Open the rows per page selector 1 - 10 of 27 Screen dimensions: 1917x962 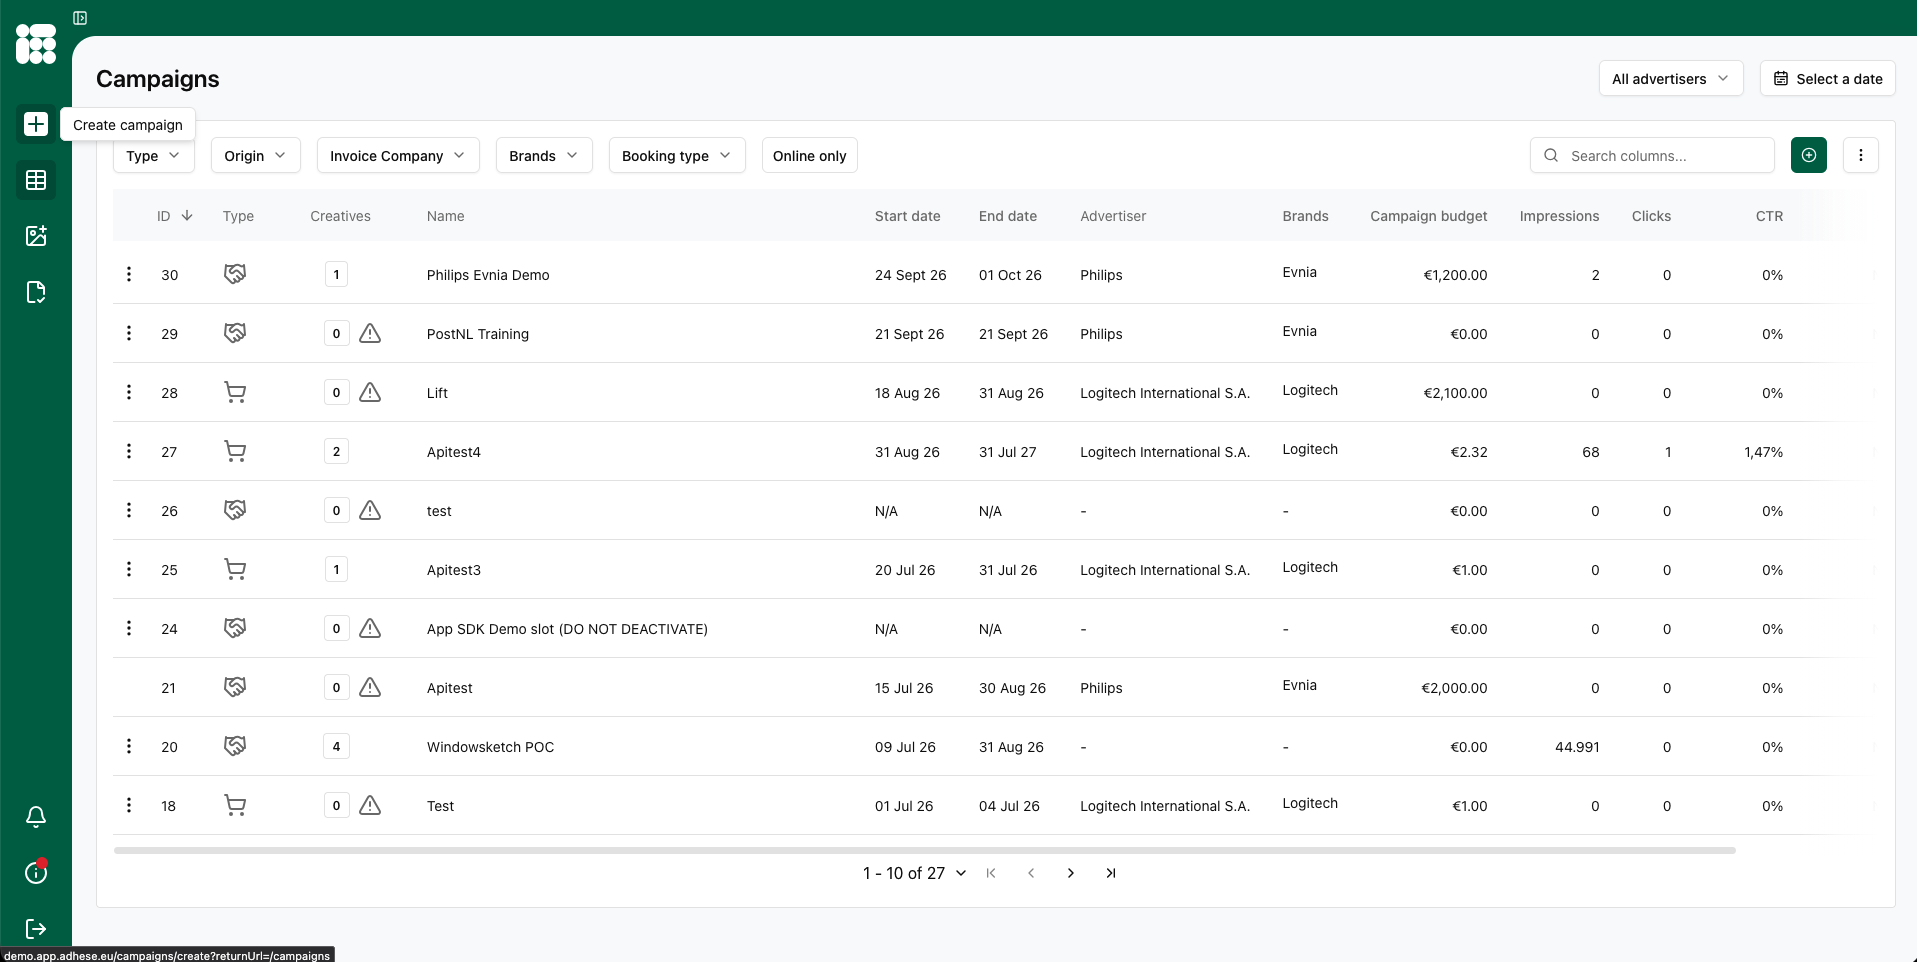(x=915, y=873)
